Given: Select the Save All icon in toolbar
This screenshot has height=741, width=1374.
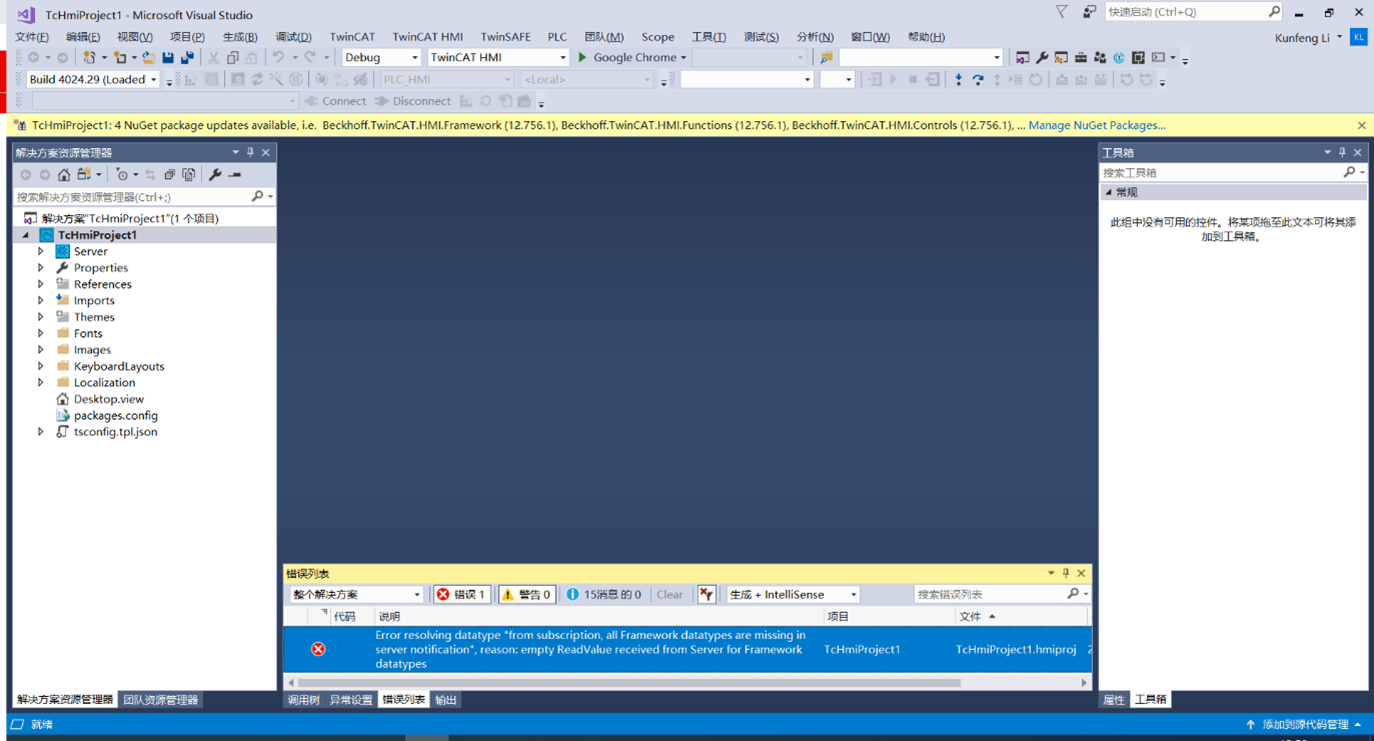Looking at the screenshot, I should [188, 57].
